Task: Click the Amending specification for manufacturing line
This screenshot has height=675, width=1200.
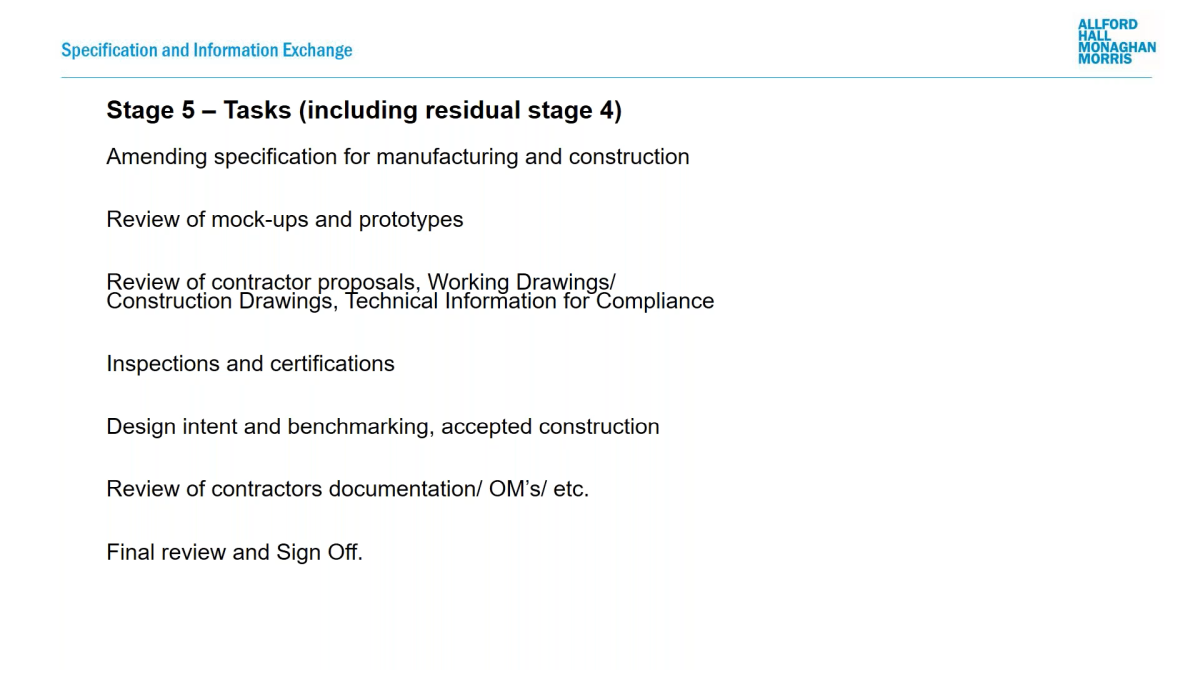Action: point(398,157)
